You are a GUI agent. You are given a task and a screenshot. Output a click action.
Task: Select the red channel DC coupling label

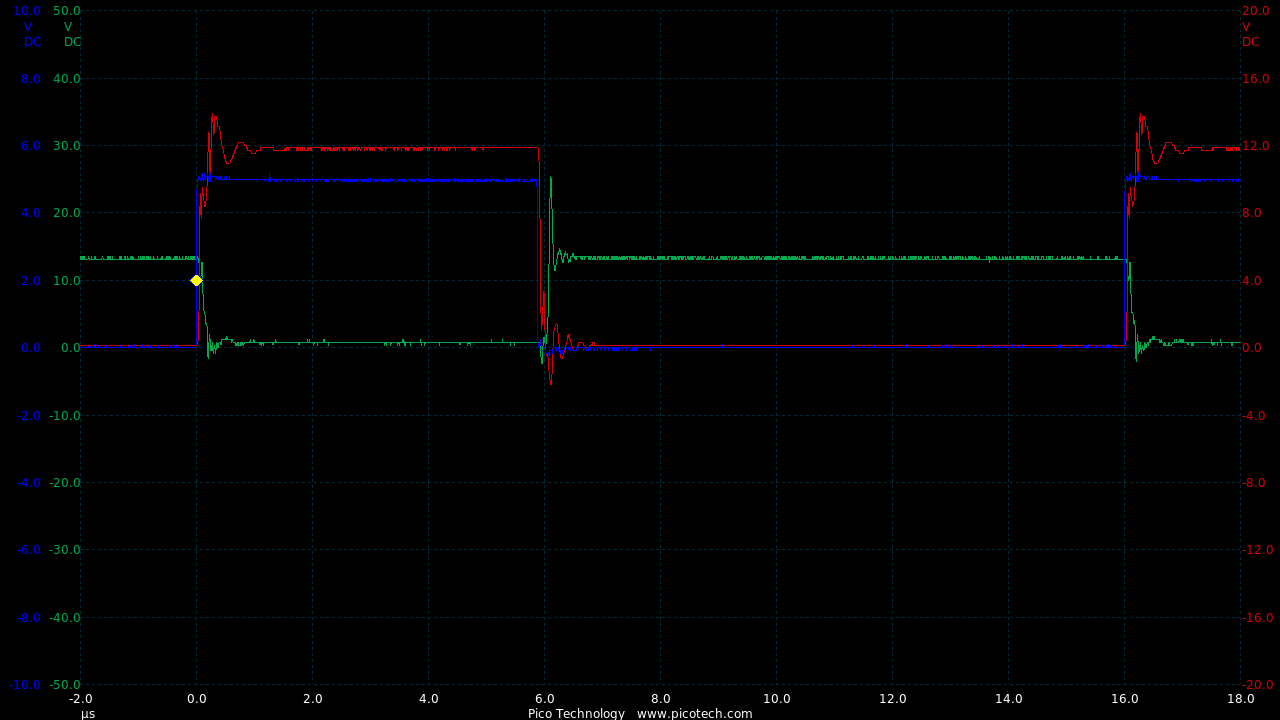[x=1251, y=42]
